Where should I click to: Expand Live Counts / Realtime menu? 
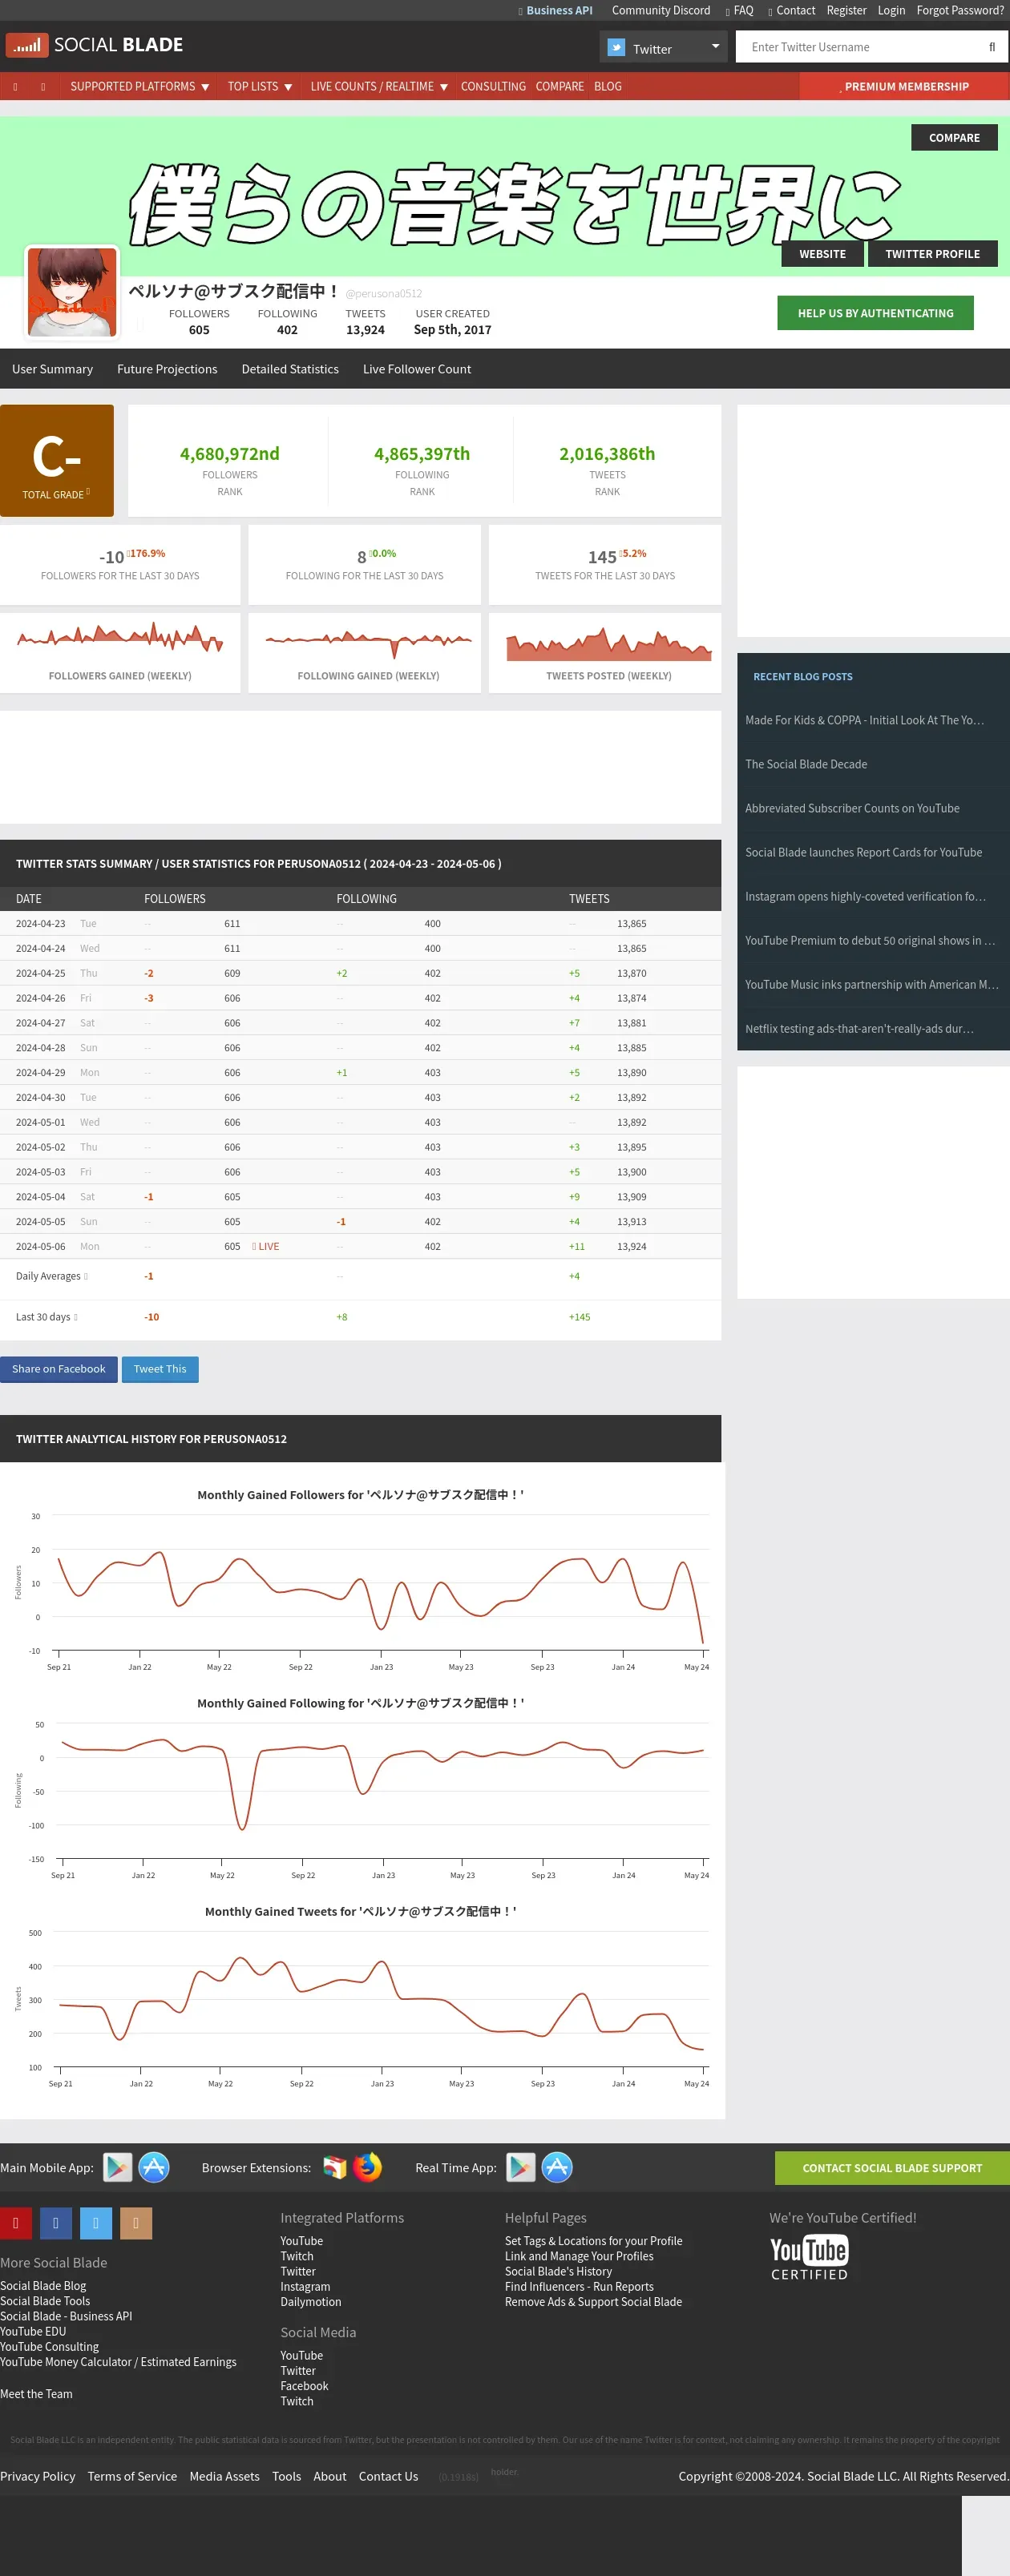tap(379, 86)
